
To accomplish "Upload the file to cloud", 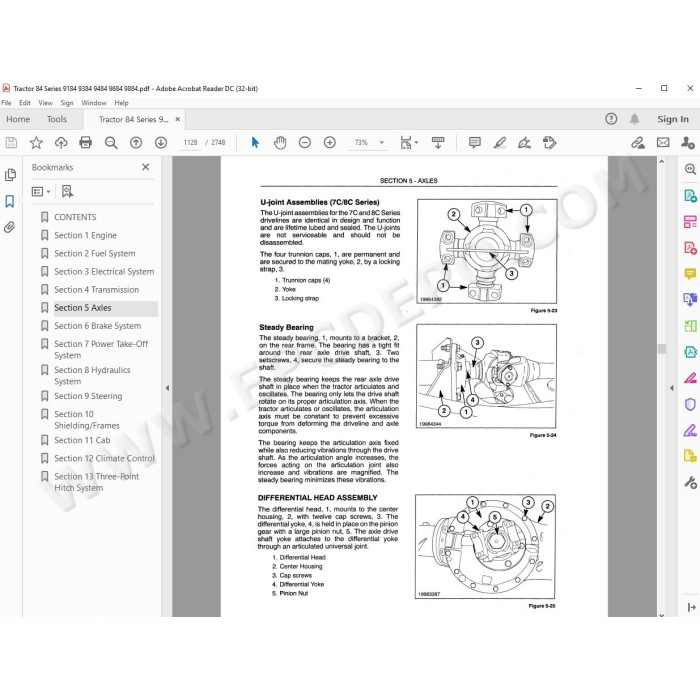I will pos(61,143).
